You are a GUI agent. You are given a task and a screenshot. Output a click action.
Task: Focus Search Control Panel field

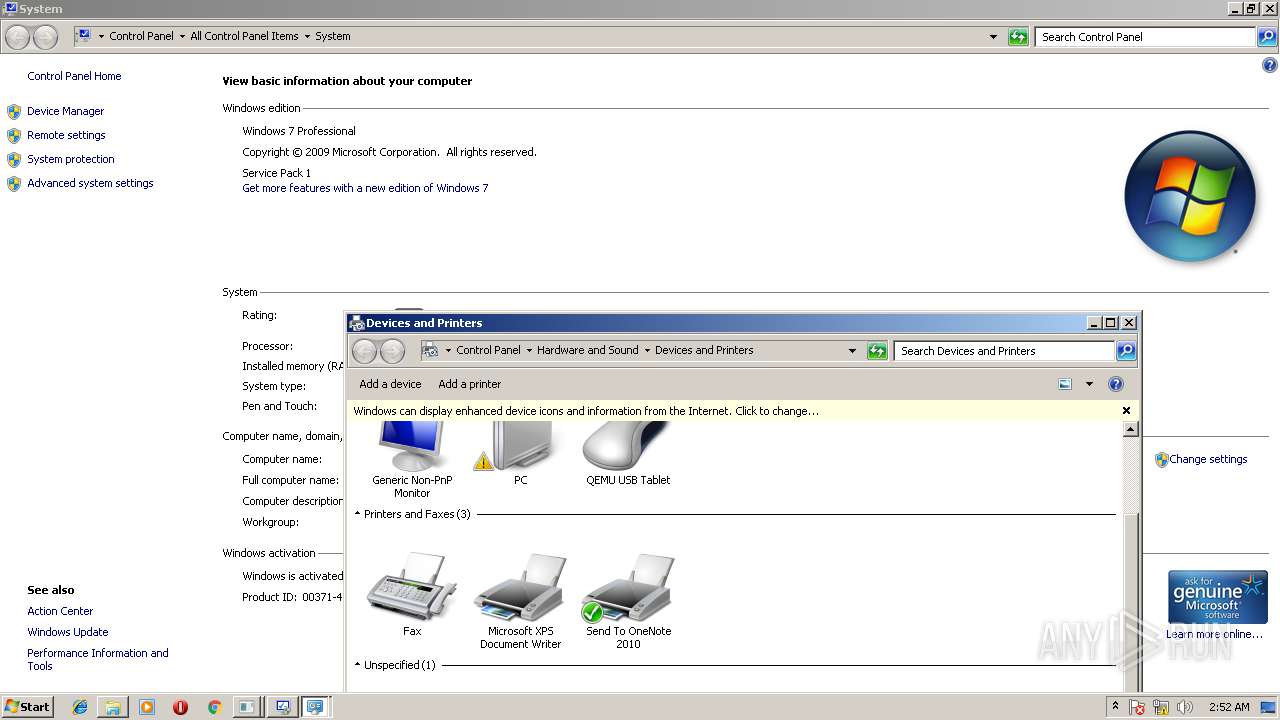(x=1145, y=37)
